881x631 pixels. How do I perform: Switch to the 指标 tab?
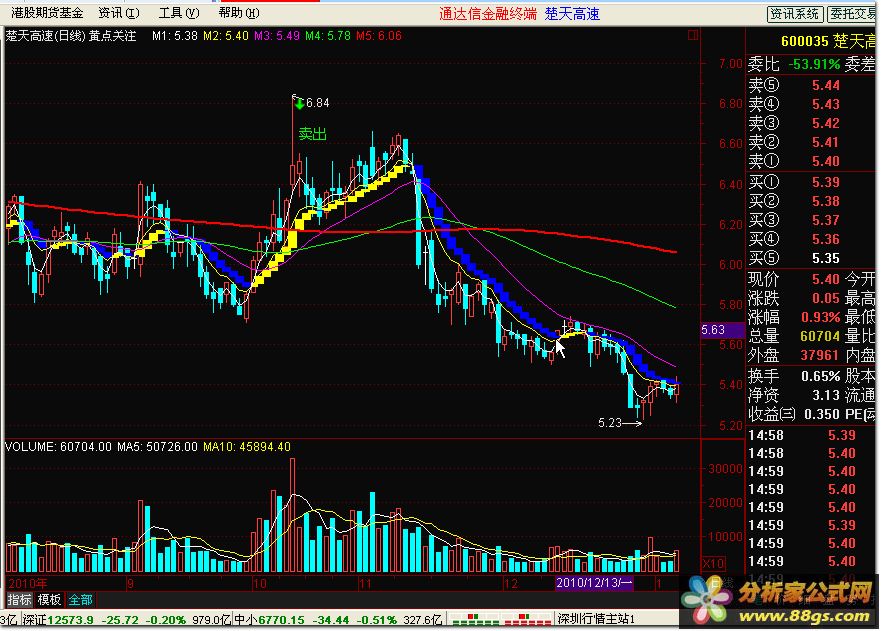coord(20,600)
